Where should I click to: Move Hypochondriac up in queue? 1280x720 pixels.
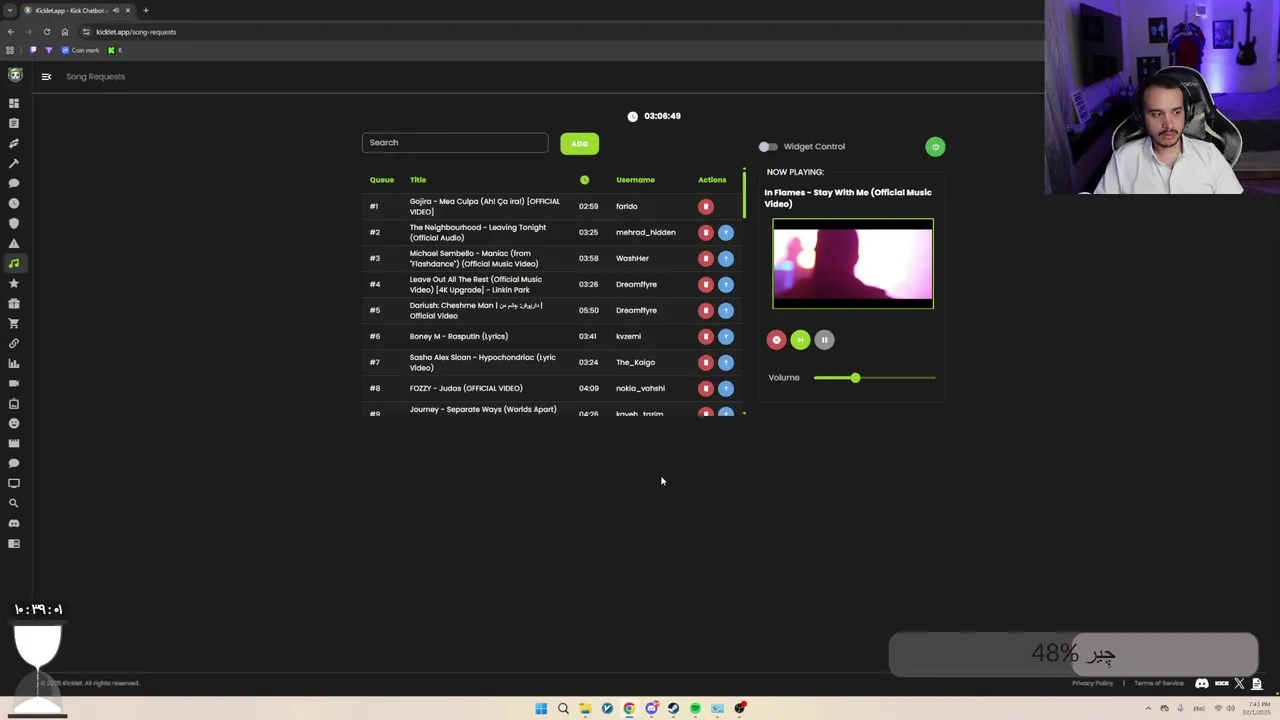[x=726, y=362]
